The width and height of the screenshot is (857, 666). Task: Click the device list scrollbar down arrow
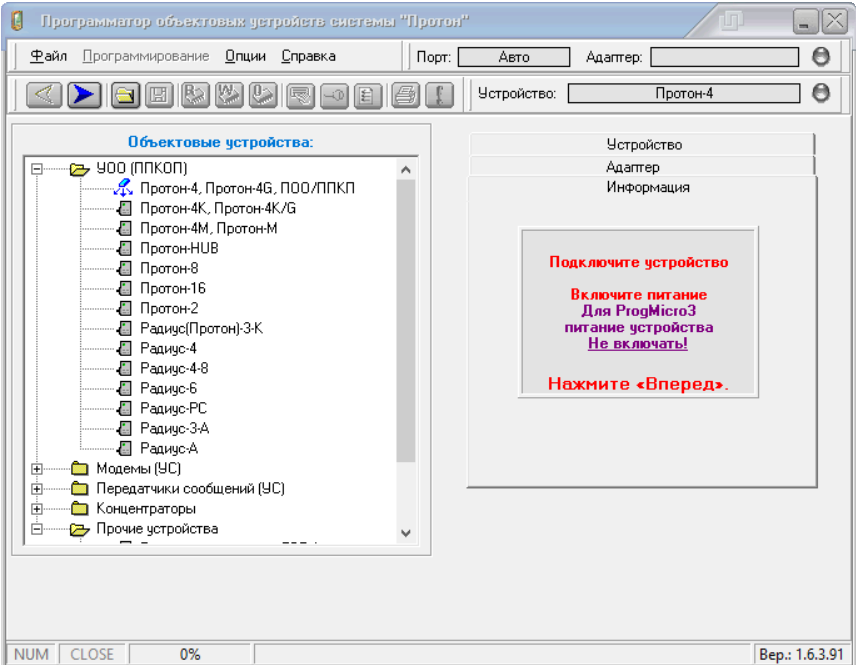point(405,533)
